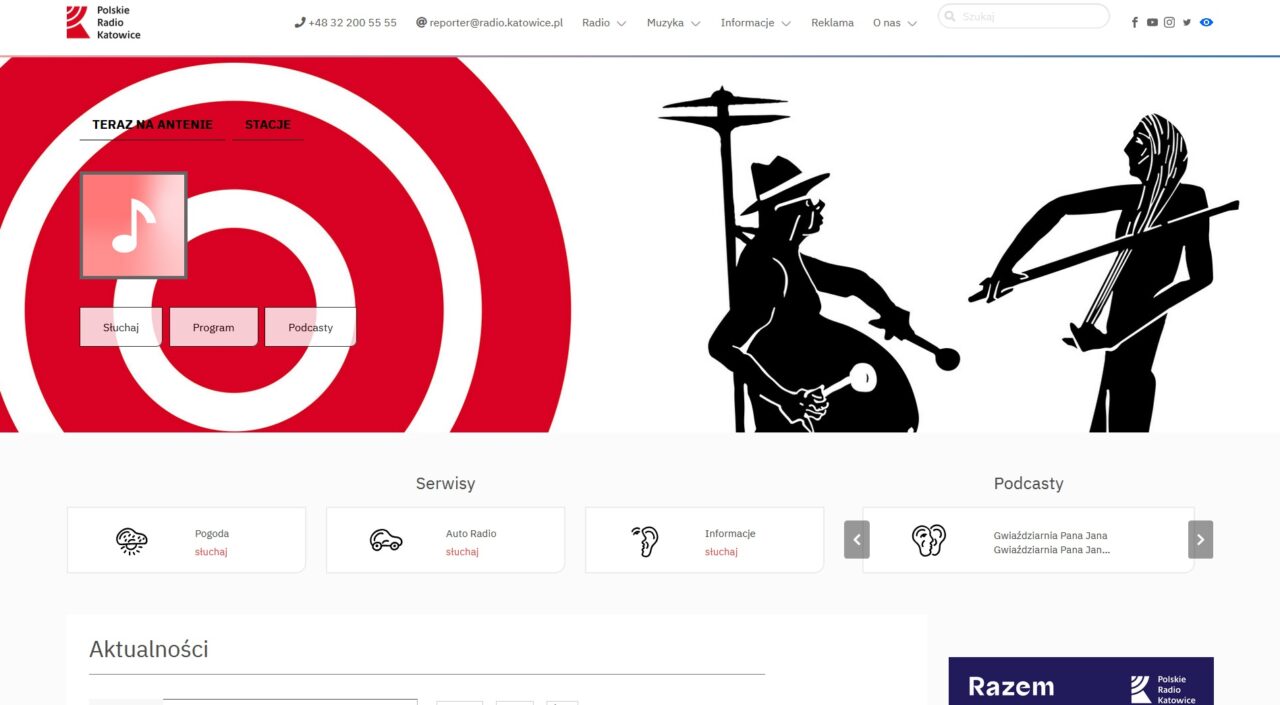Screen dimensions: 1280x705
Task: Switch to the STACJE tab
Action: pyautogui.click(x=268, y=125)
